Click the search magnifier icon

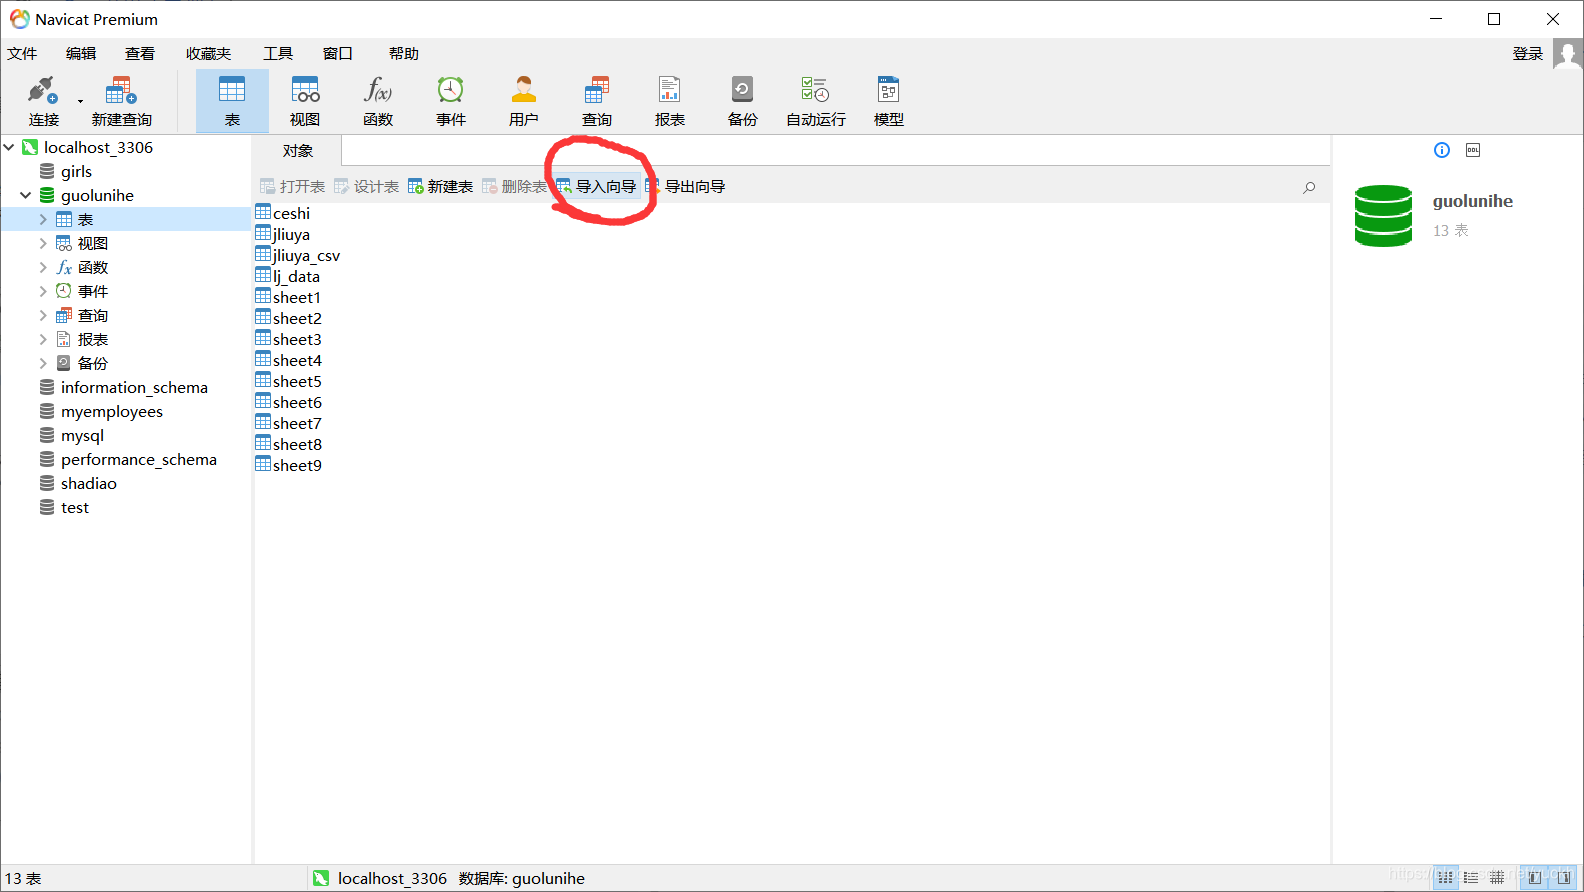(x=1309, y=188)
